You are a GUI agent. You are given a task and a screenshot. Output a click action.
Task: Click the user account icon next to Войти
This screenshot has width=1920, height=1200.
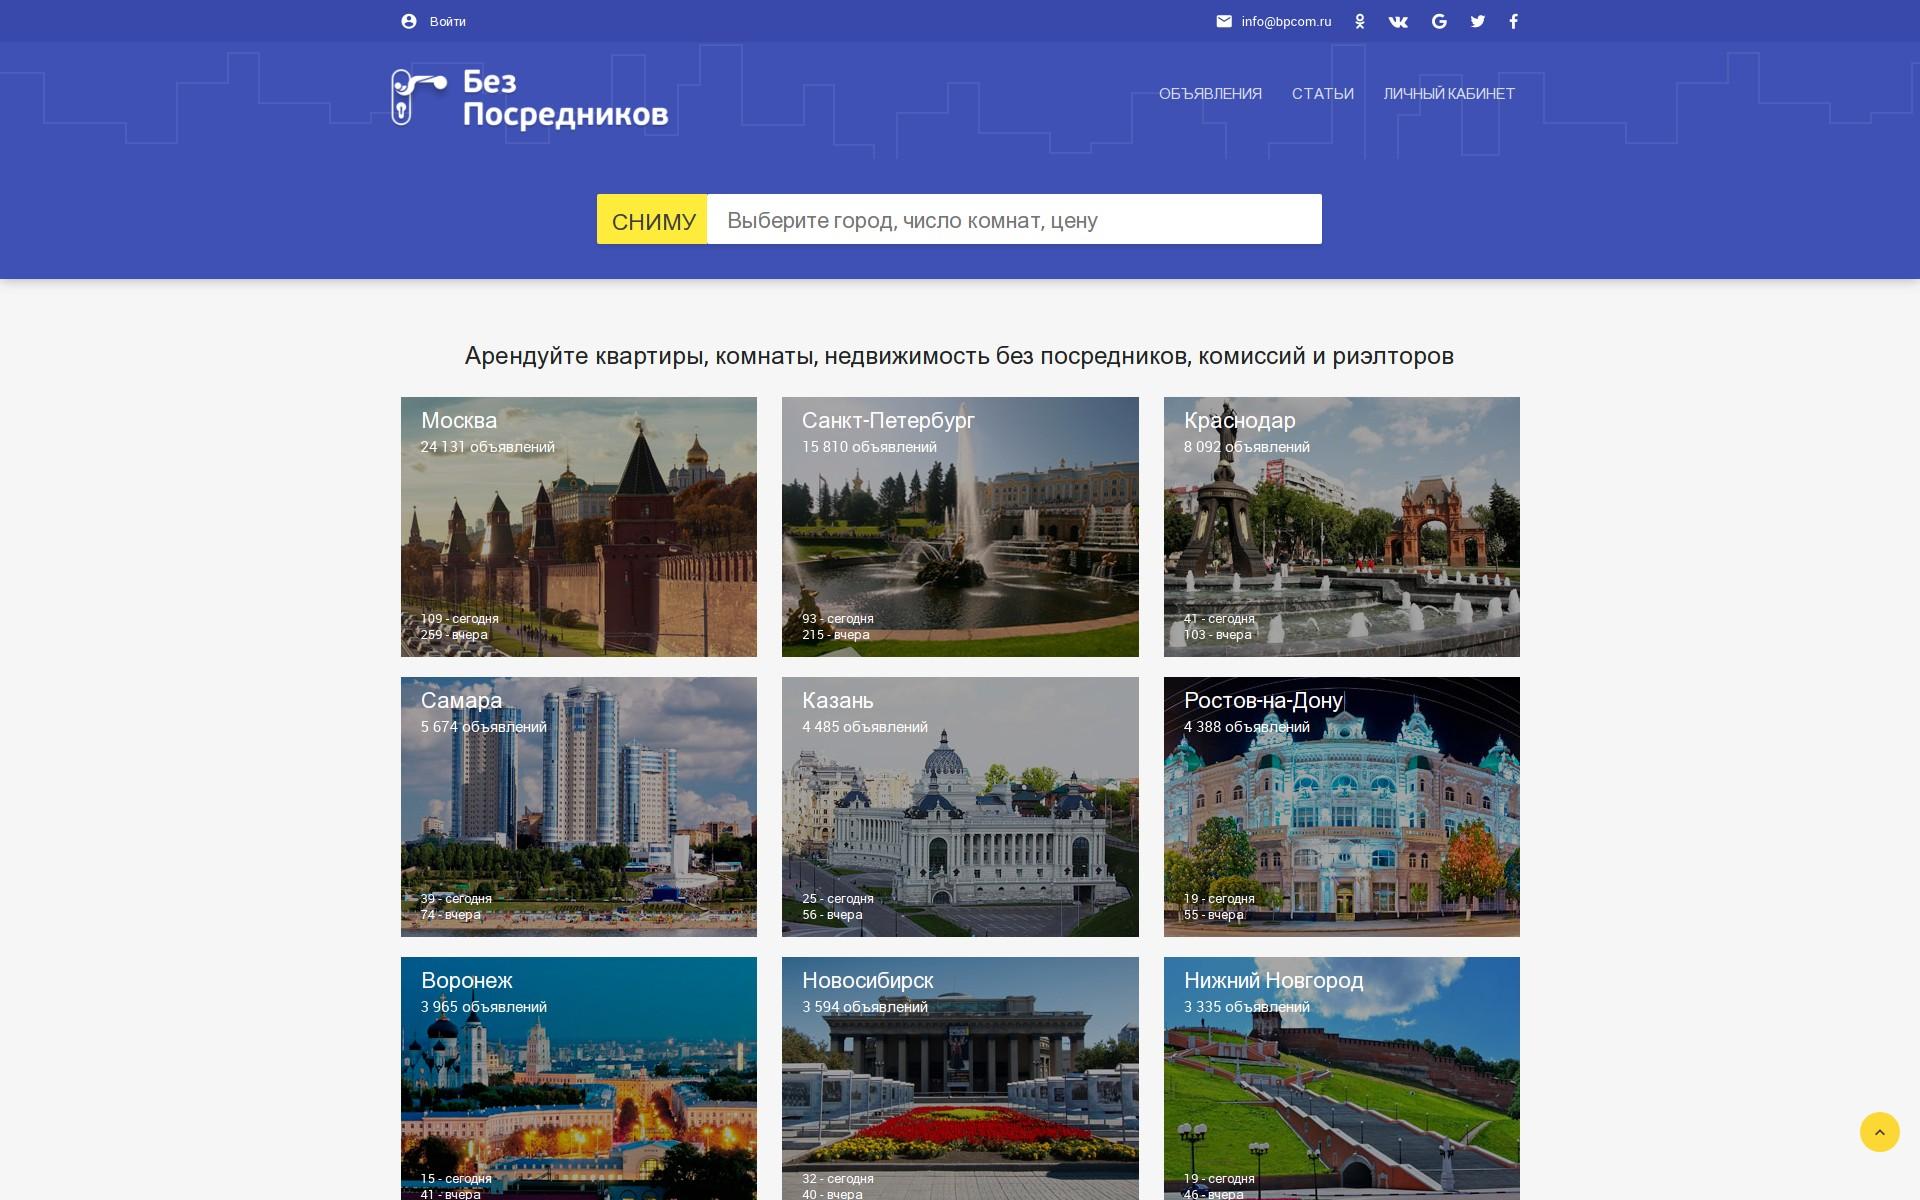click(x=408, y=21)
